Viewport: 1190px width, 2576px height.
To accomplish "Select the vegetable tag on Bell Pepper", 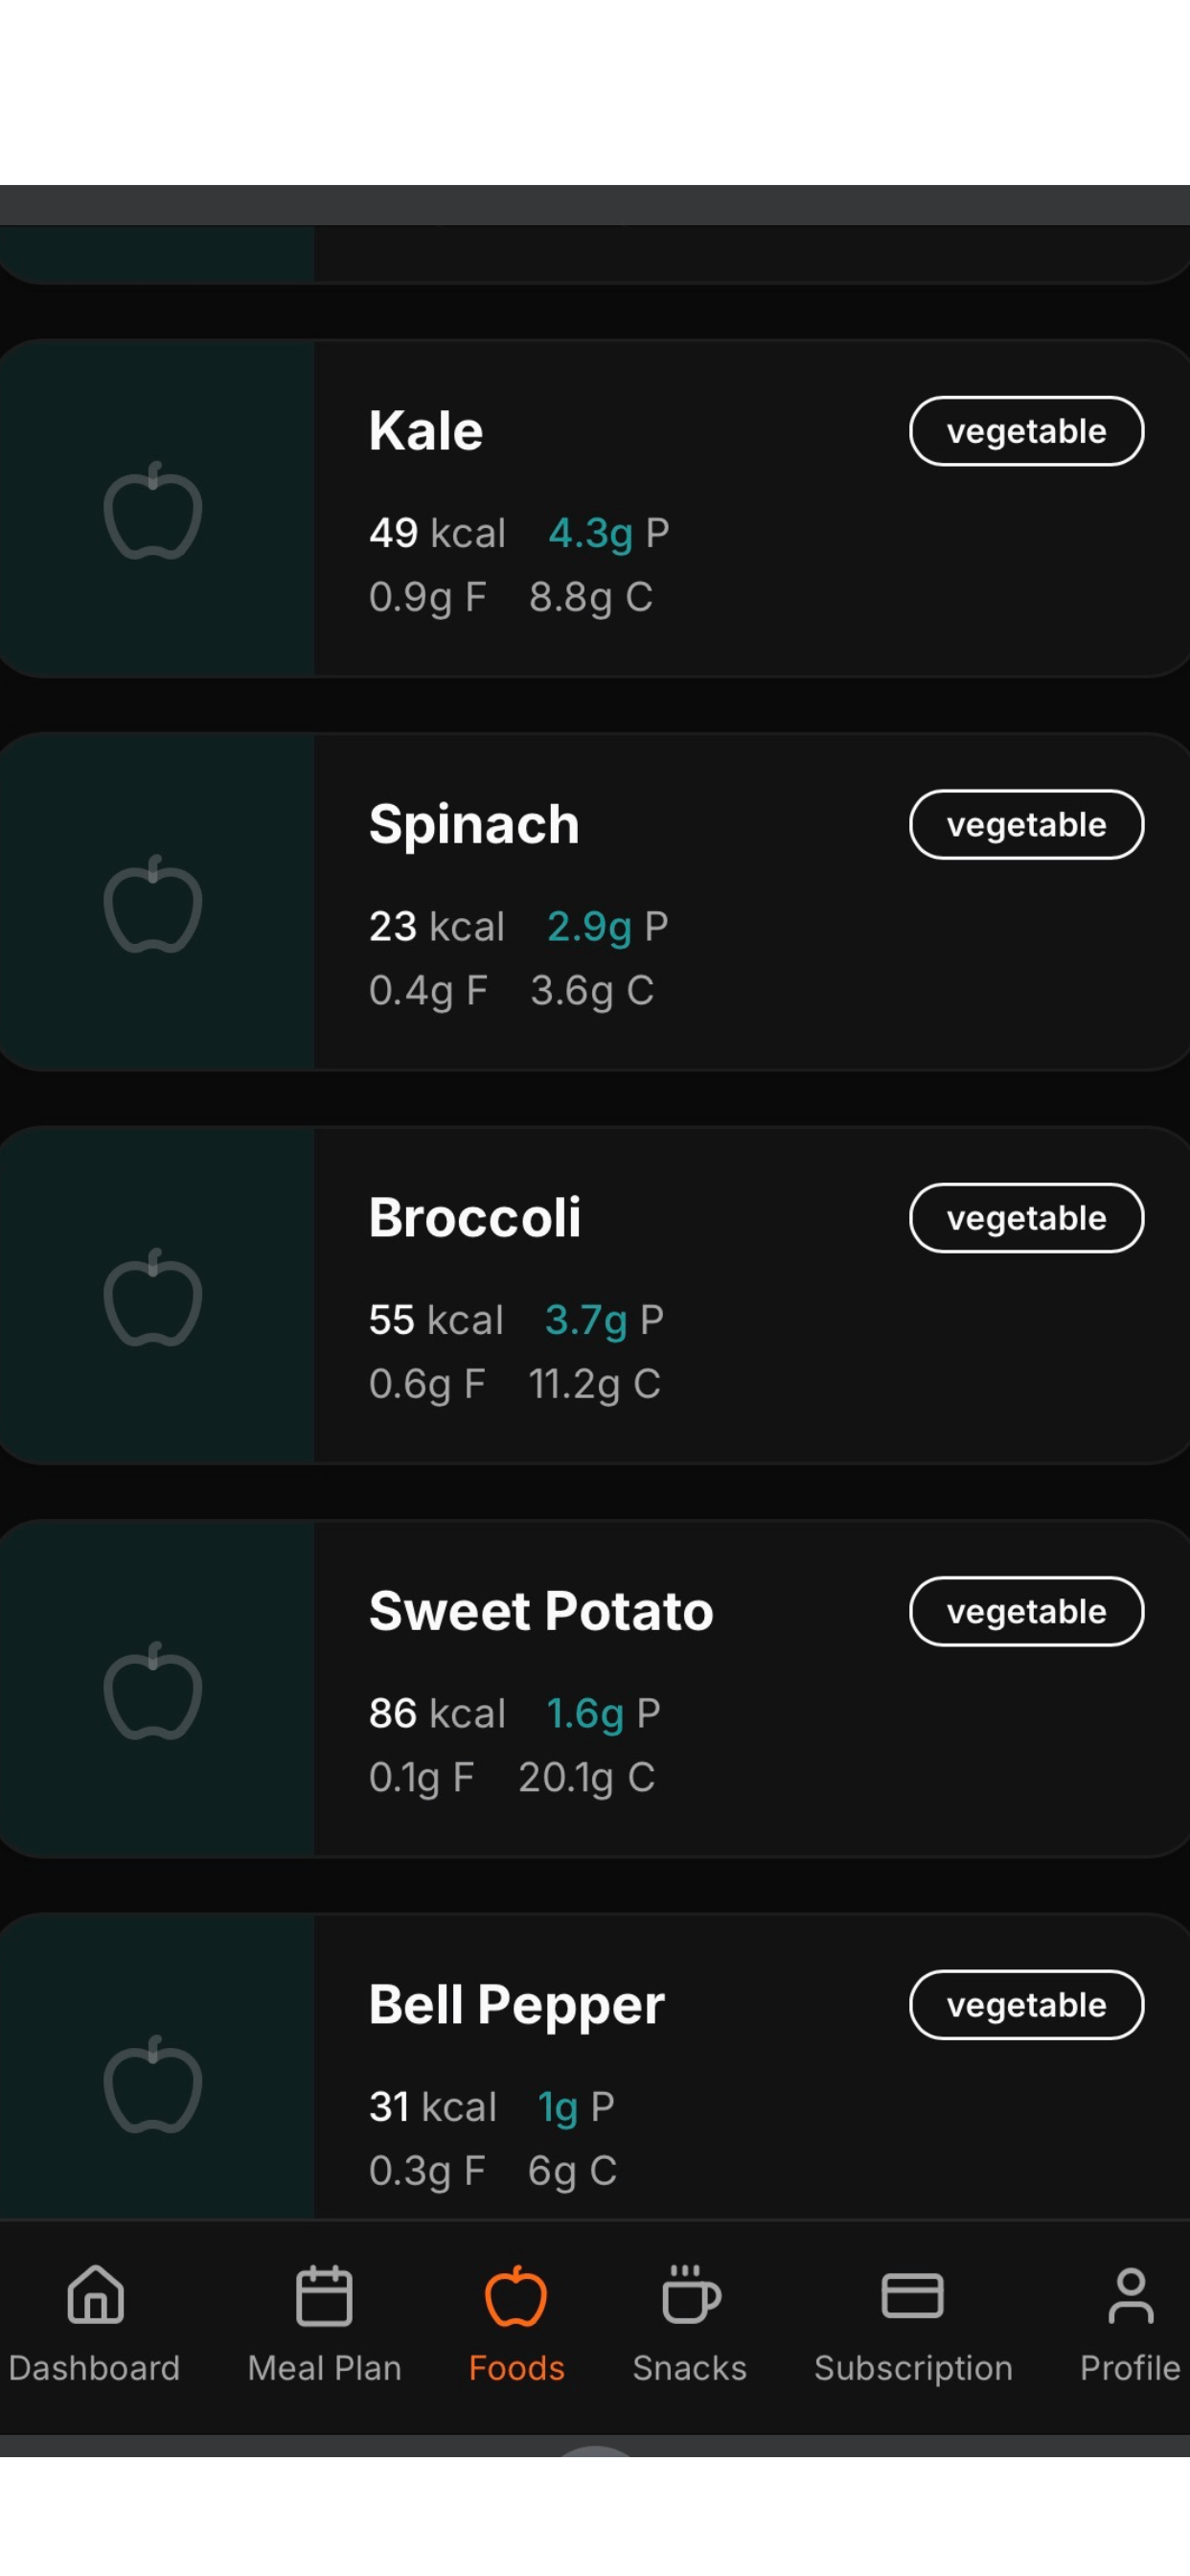I will coord(1026,2005).
